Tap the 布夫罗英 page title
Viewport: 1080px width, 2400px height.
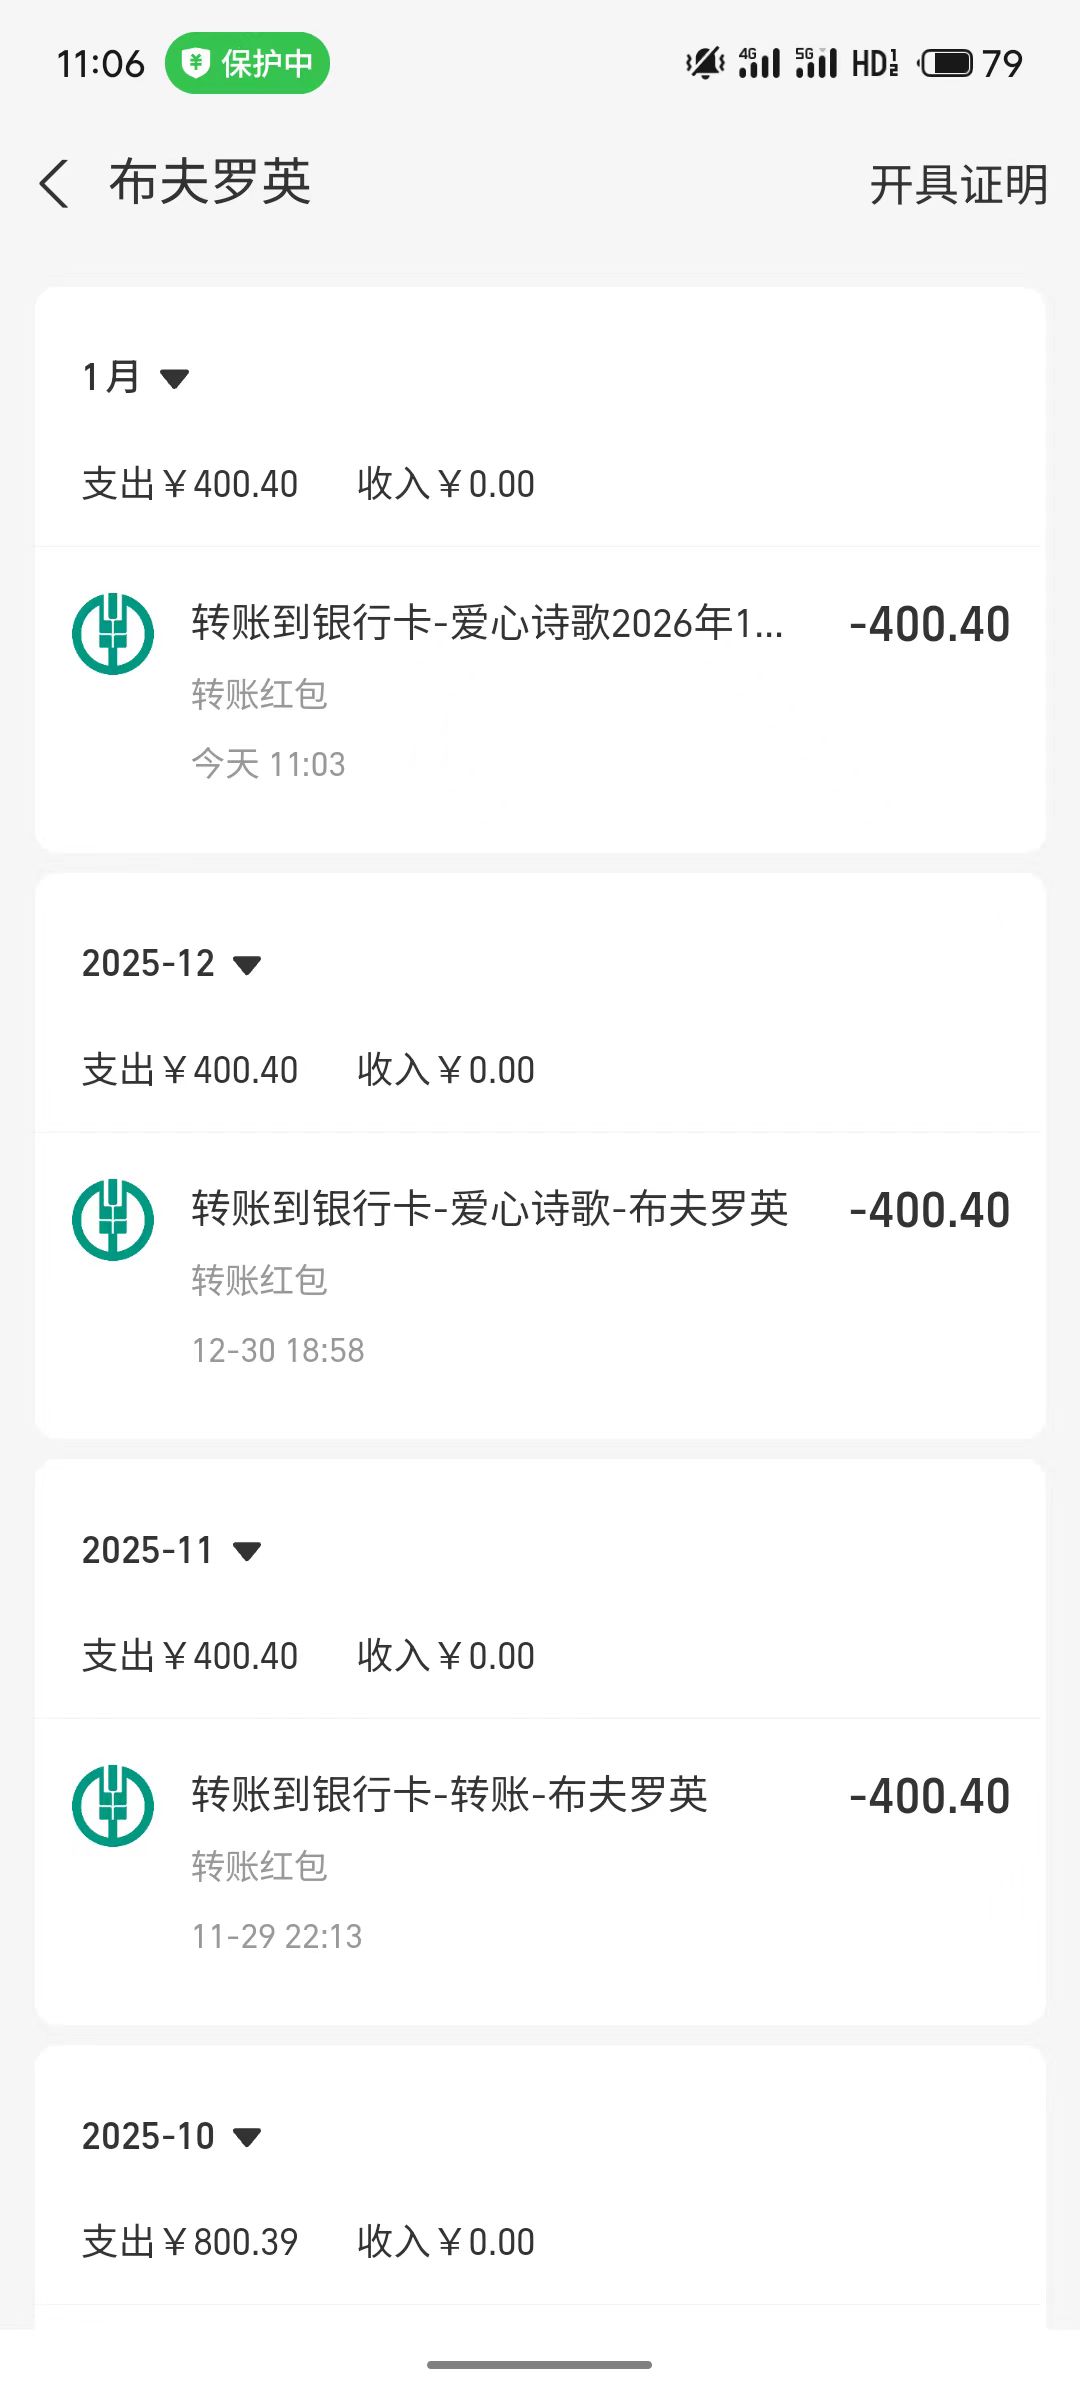click(x=210, y=183)
